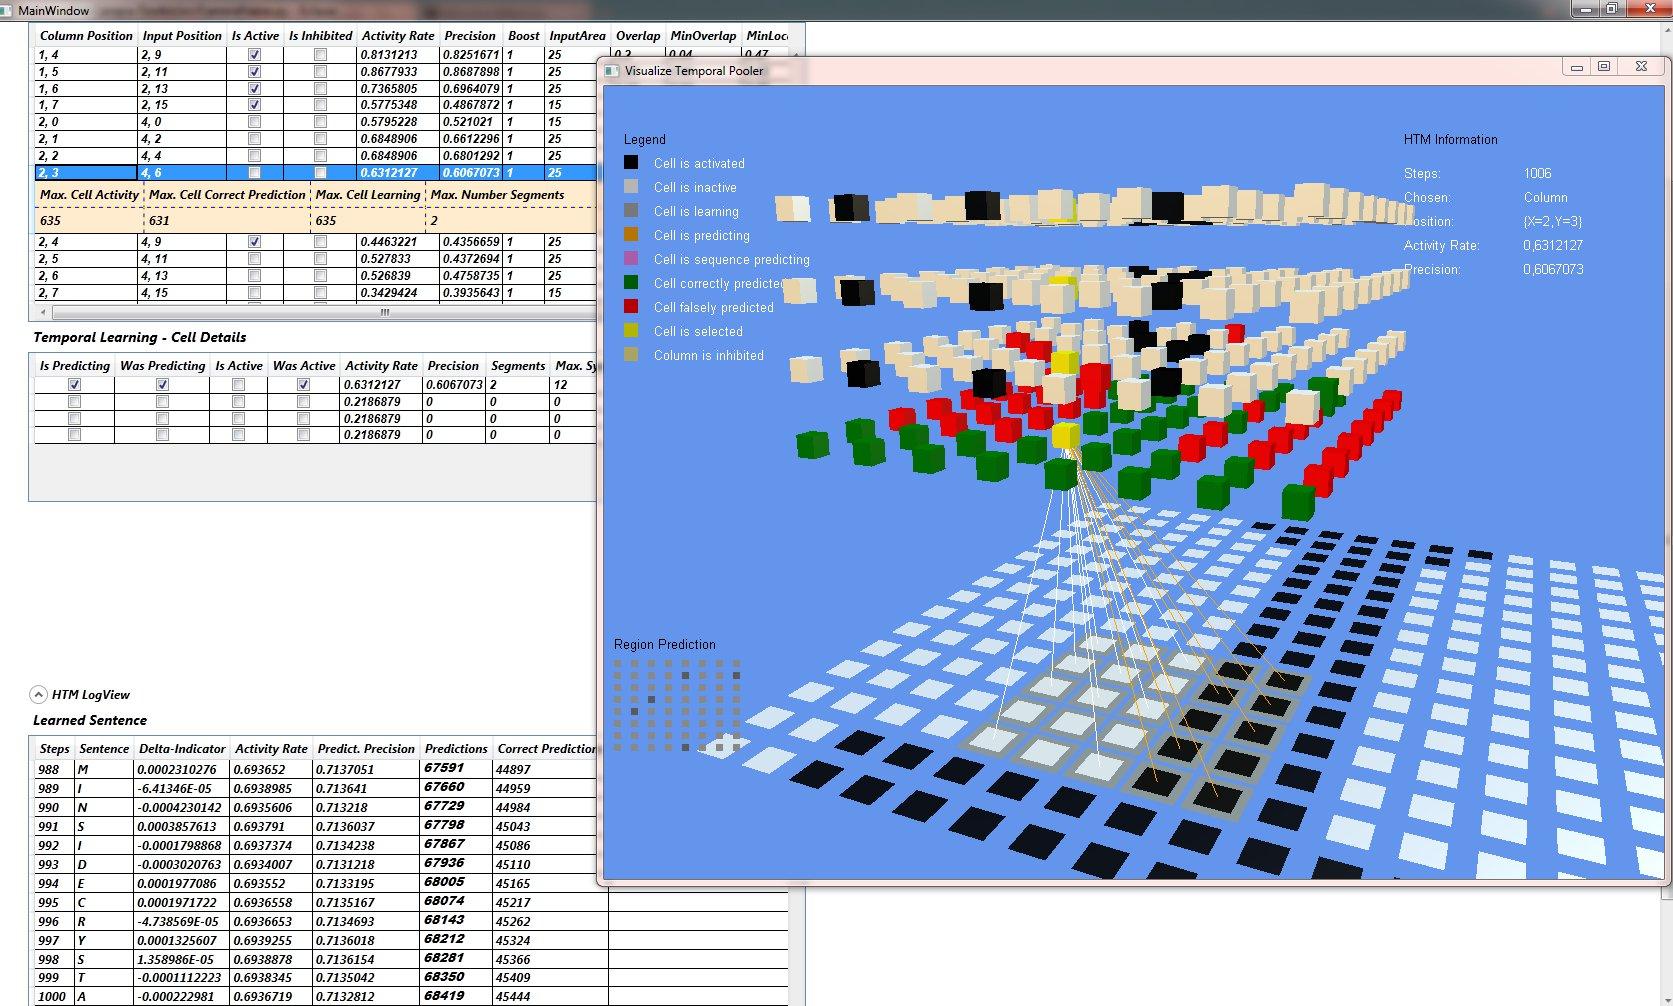This screenshot has height=1006, width=1673.
Task: Minimize the Visualize Temporal Pooler window
Action: (1576, 67)
